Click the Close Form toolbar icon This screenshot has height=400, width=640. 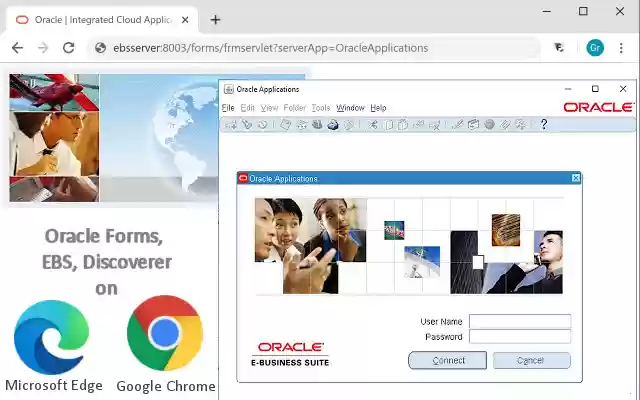[349, 124]
